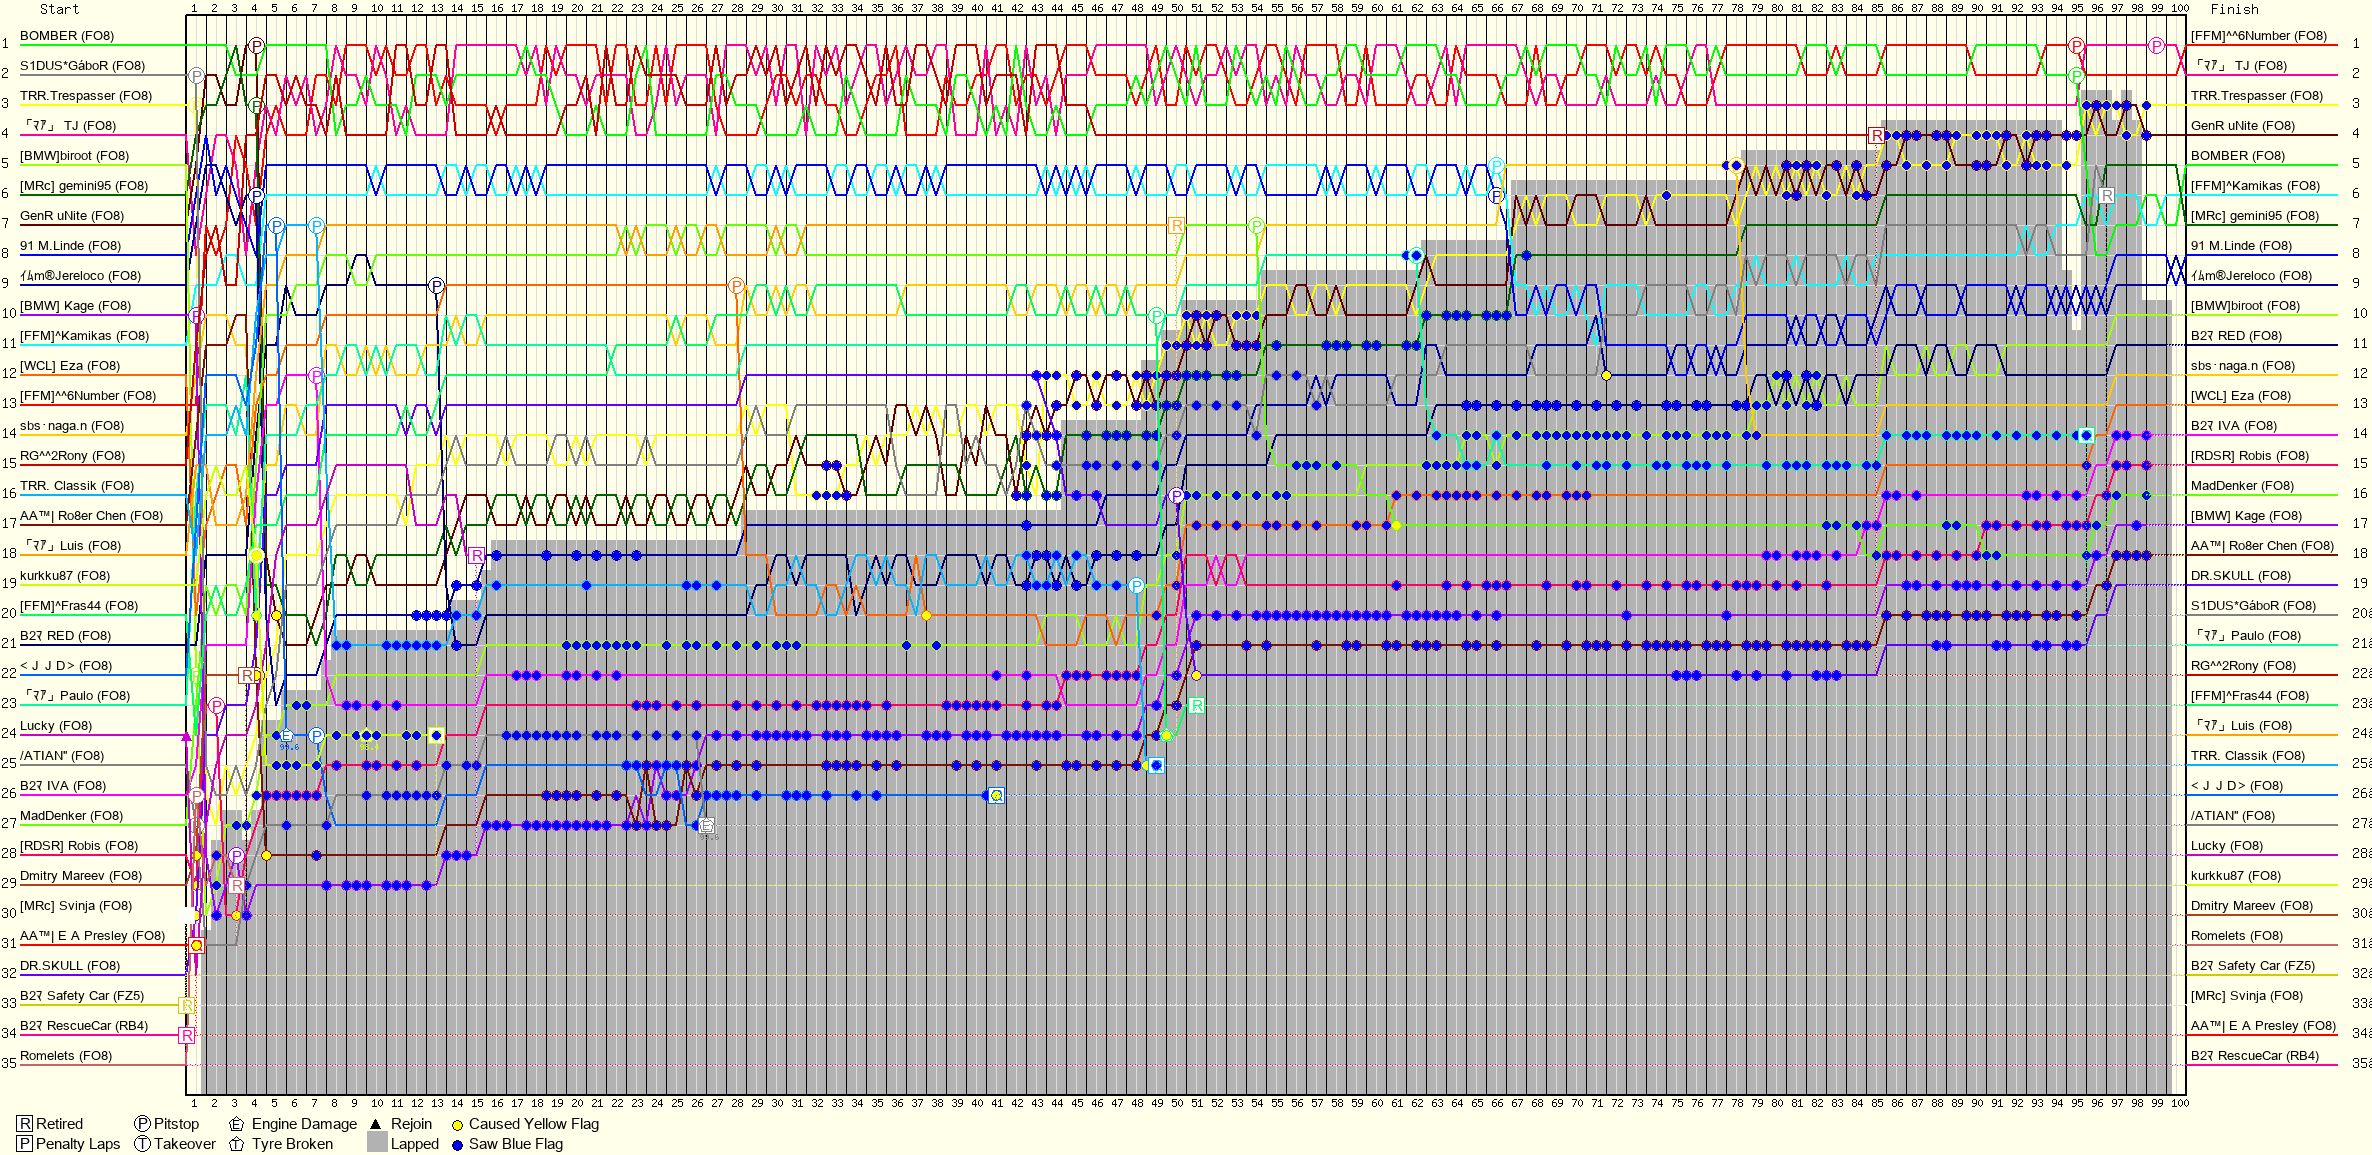Click the red Pitstop marker at lap 95
This screenshot has width=2372, height=1155.
pos(2076,45)
